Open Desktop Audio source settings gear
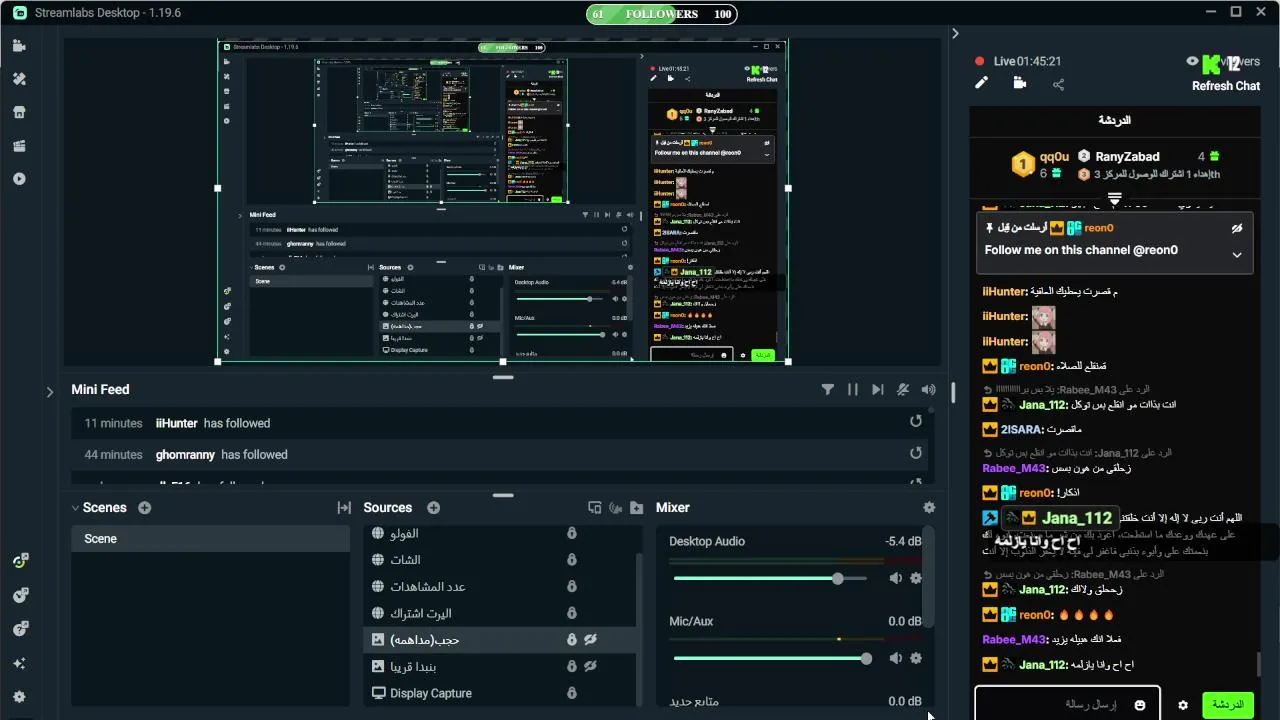The image size is (1280, 720). pos(916,578)
